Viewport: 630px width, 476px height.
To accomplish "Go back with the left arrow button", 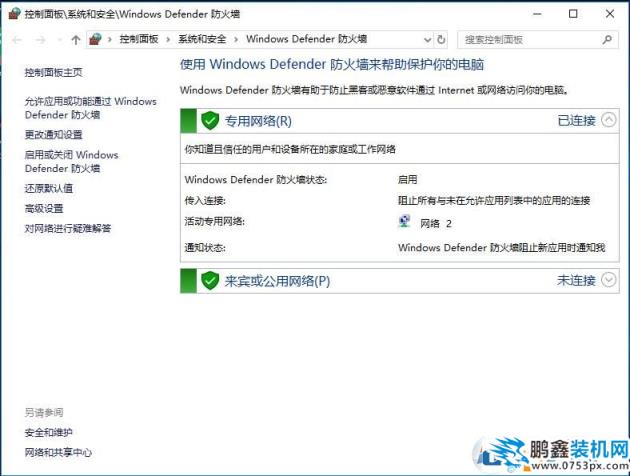I will click(x=17, y=39).
